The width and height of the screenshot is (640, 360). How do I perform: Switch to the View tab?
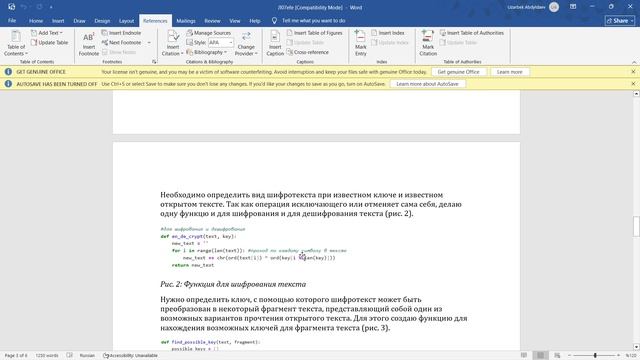[235, 20]
